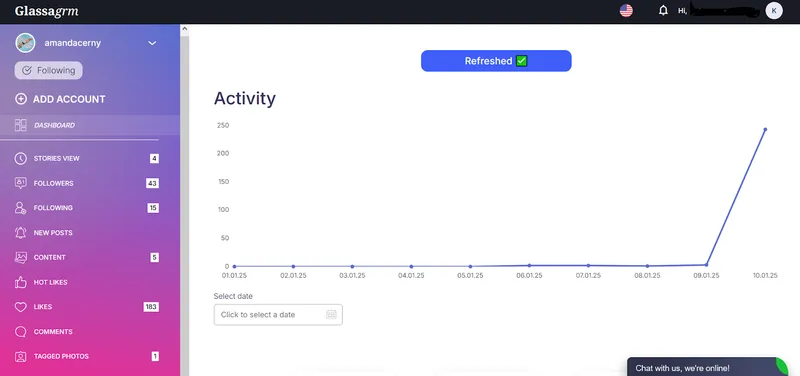Click the amandacerny profile picture
Viewport: 800px width, 376px height.
(25, 43)
